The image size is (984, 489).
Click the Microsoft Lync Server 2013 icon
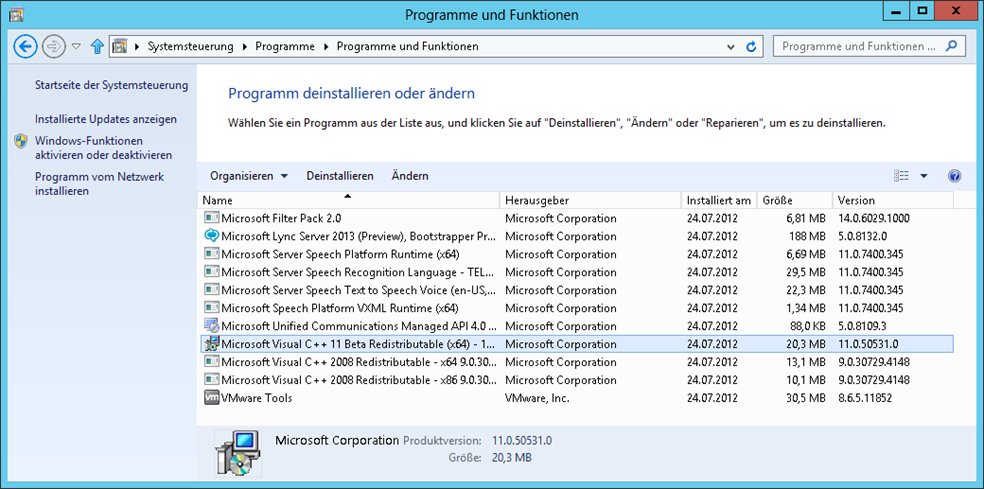(x=211, y=236)
